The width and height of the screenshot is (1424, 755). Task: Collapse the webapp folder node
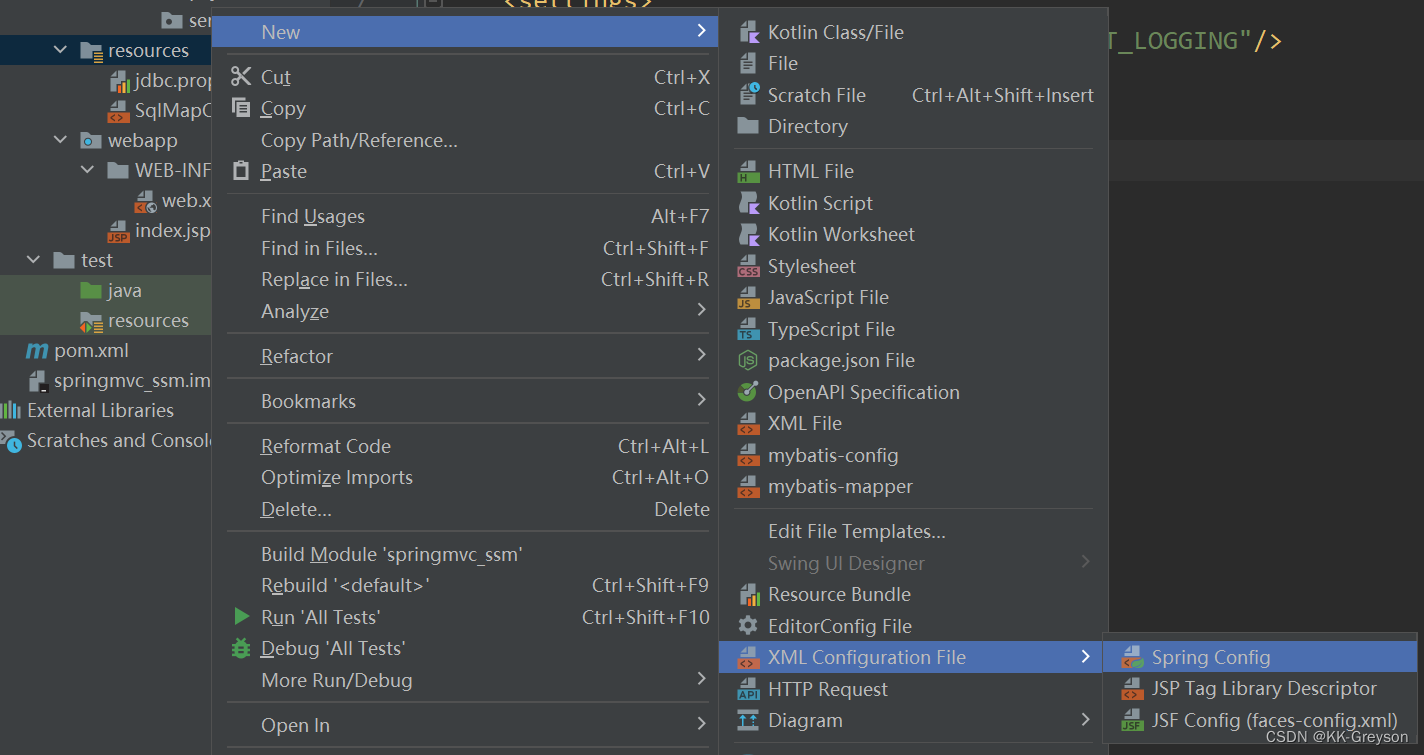[x=61, y=140]
